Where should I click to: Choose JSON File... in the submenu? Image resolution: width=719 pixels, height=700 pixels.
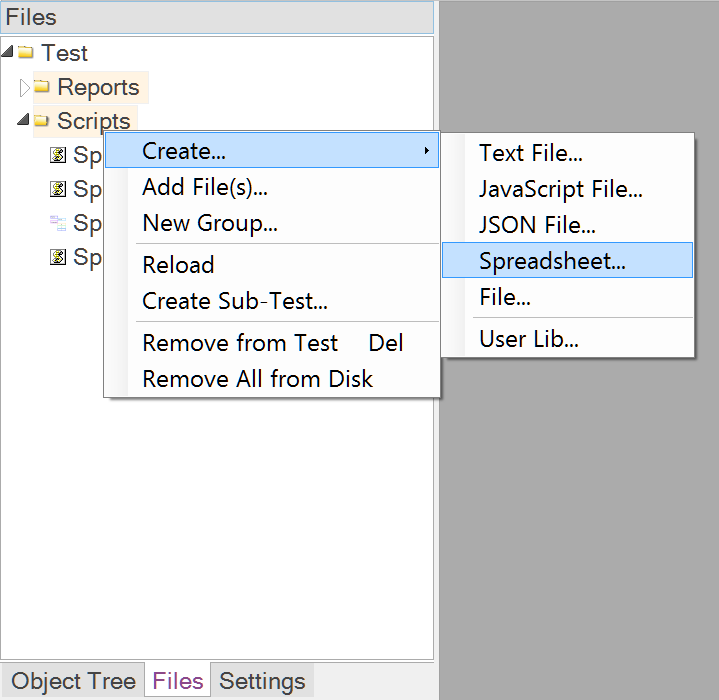click(x=537, y=226)
